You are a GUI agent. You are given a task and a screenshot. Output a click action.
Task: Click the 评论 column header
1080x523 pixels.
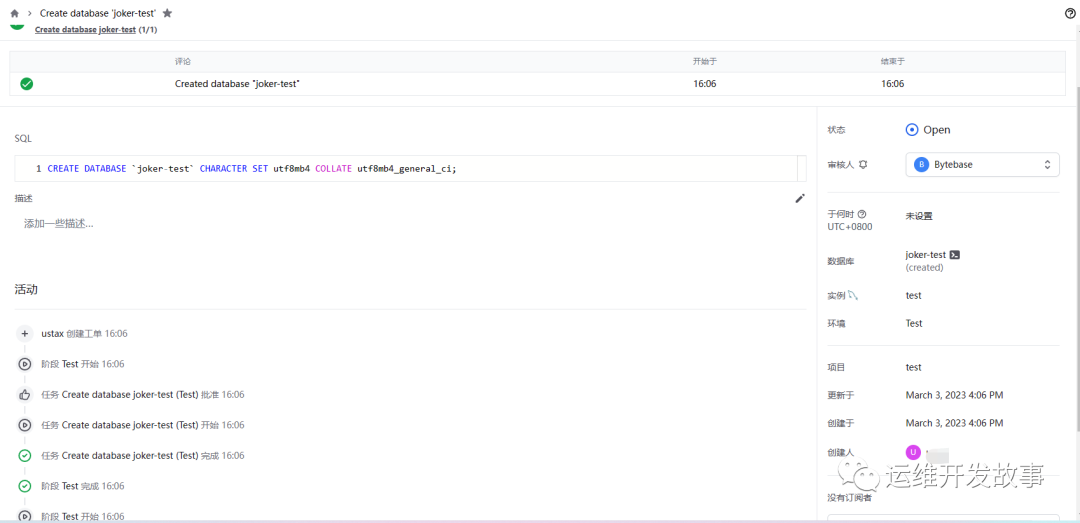tap(183, 61)
